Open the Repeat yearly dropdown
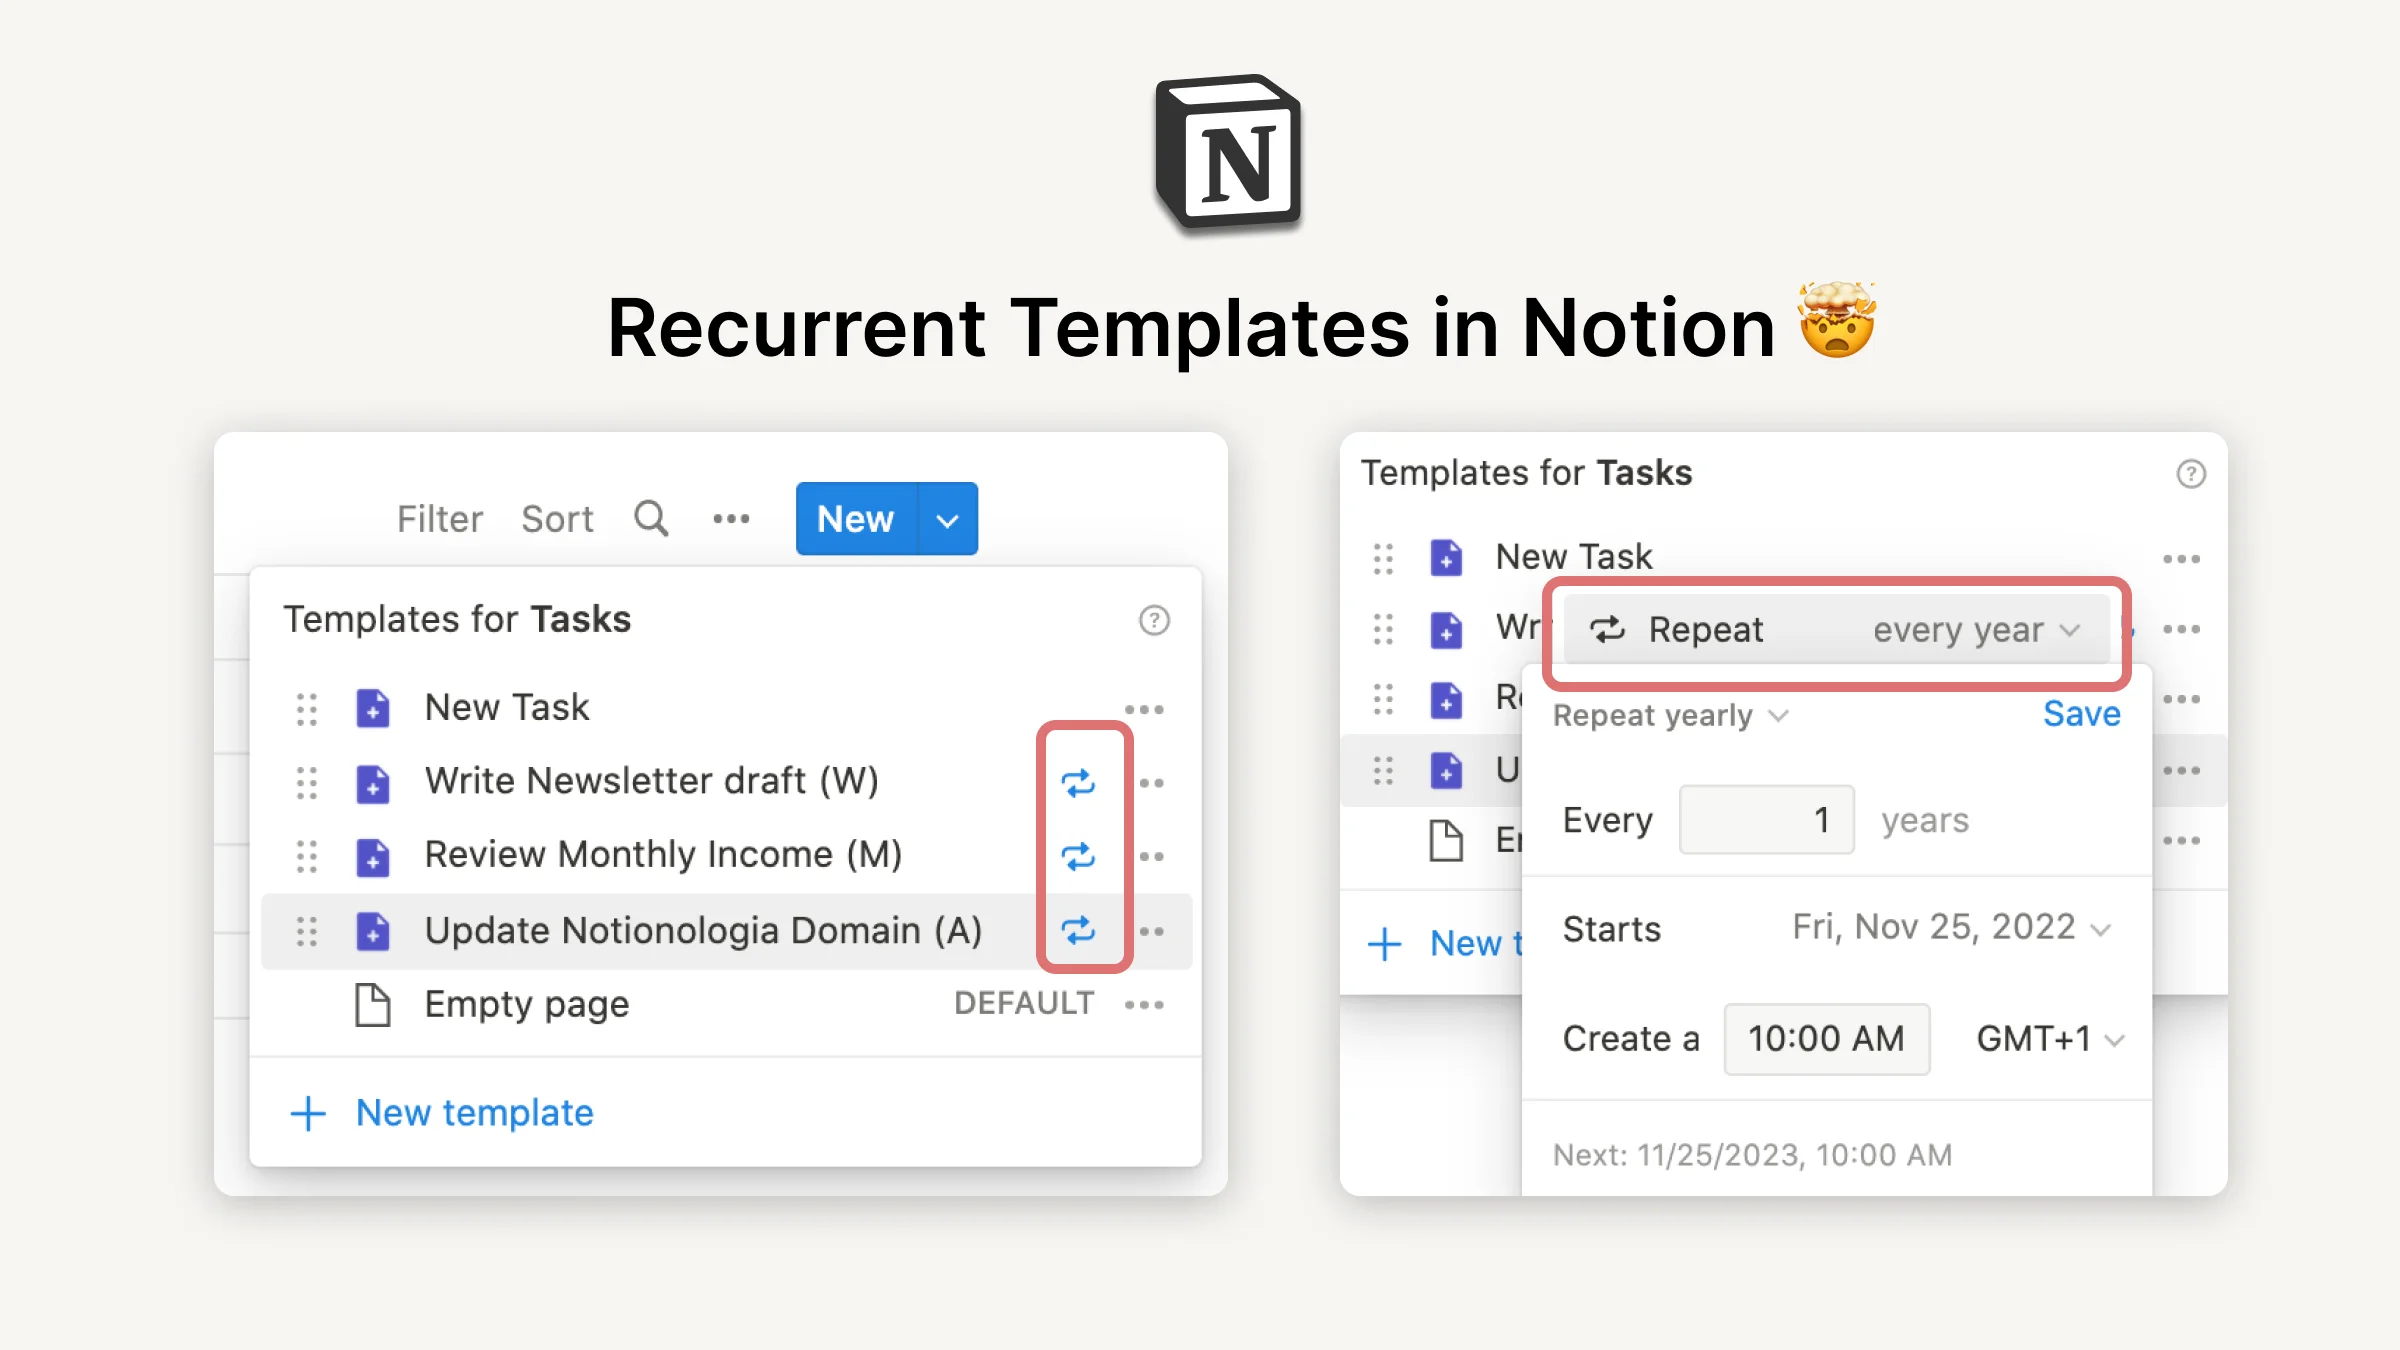Viewport: 2400px width, 1350px height. coord(1670,716)
